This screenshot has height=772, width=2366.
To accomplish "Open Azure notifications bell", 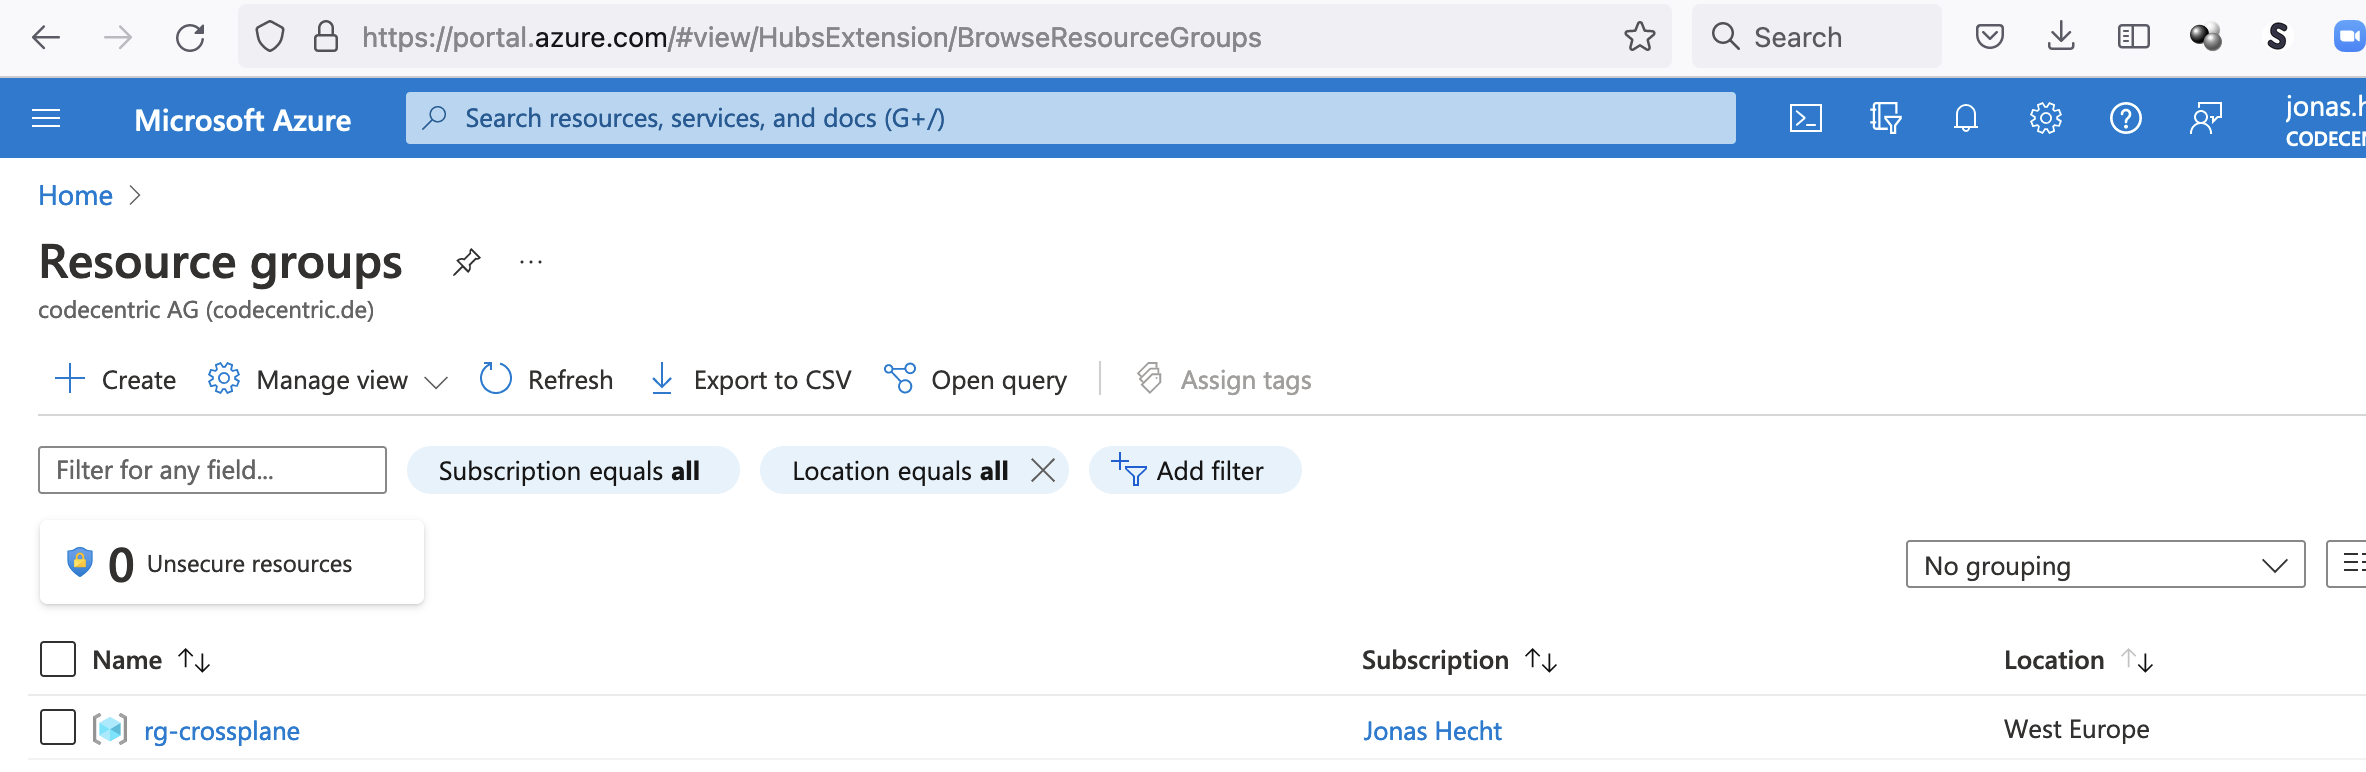I will (x=1966, y=118).
